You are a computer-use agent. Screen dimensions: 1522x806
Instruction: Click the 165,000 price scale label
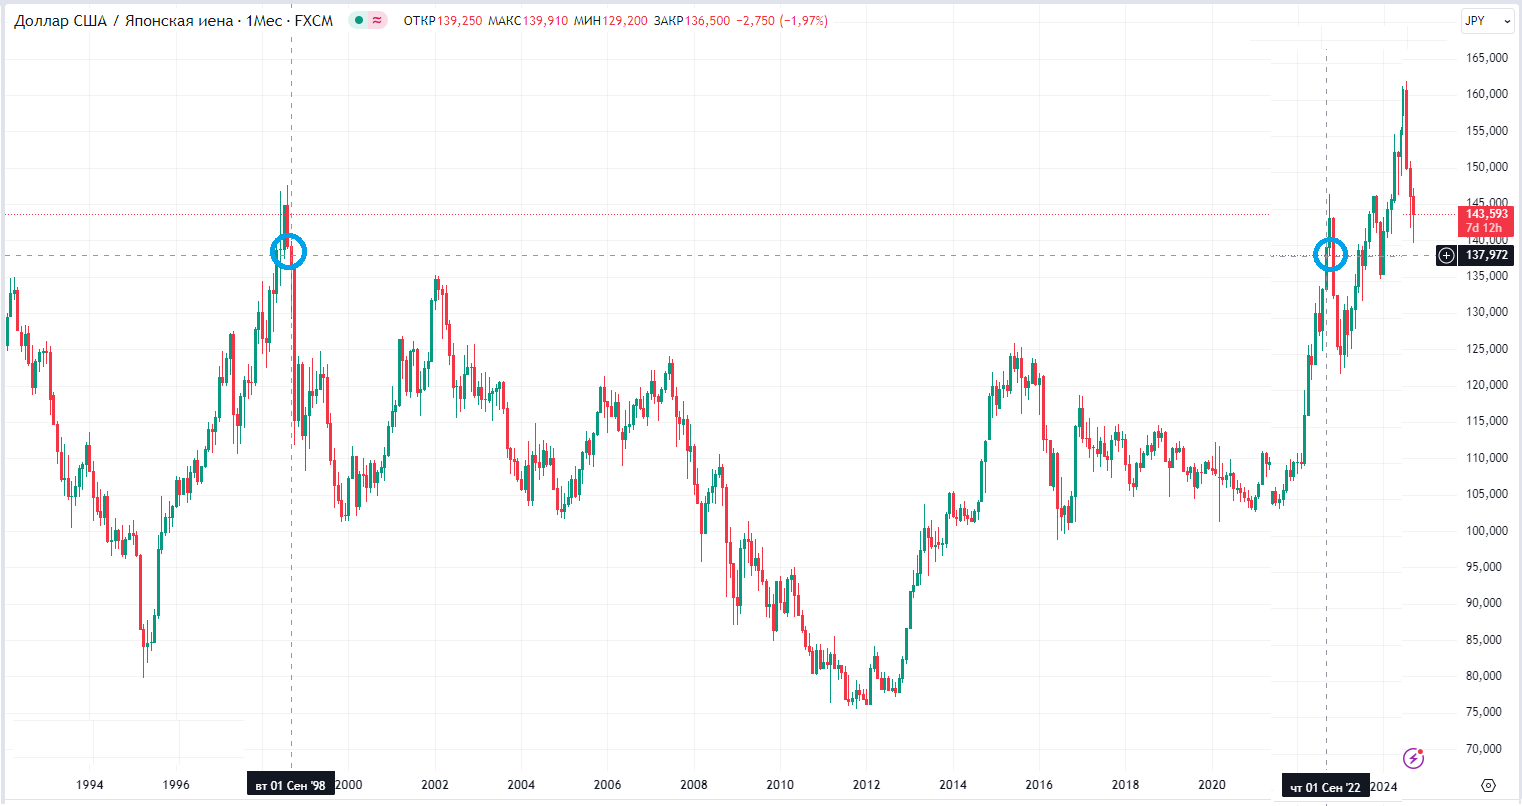1487,58
